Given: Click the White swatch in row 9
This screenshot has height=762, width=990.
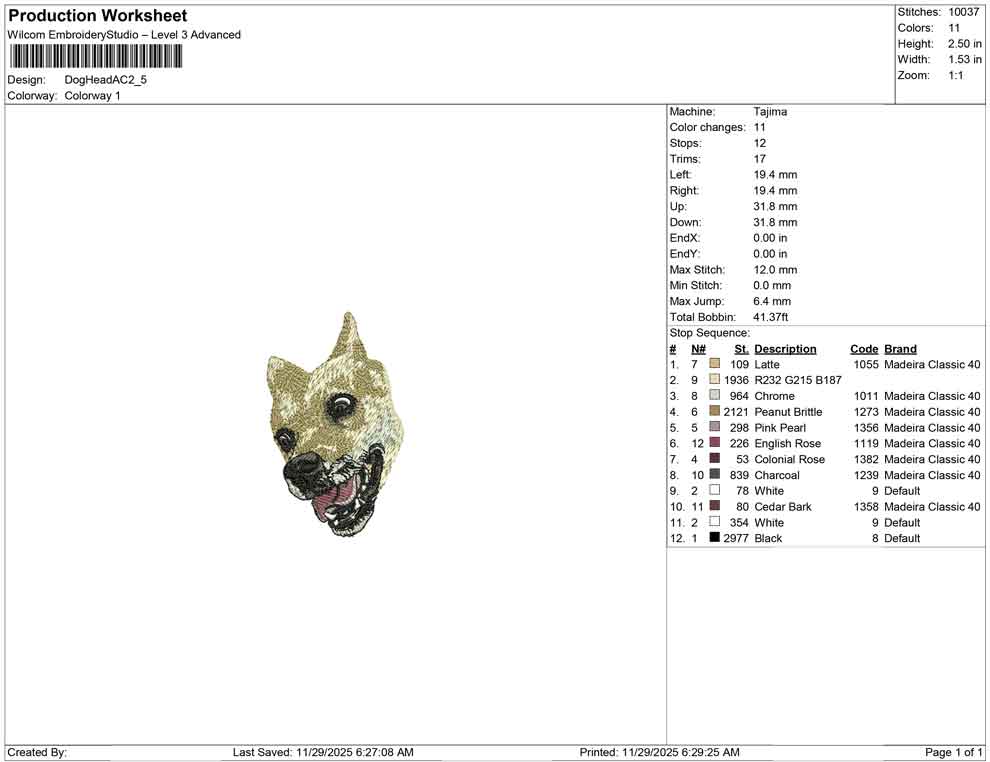Looking at the screenshot, I should [x=714, y=491].
